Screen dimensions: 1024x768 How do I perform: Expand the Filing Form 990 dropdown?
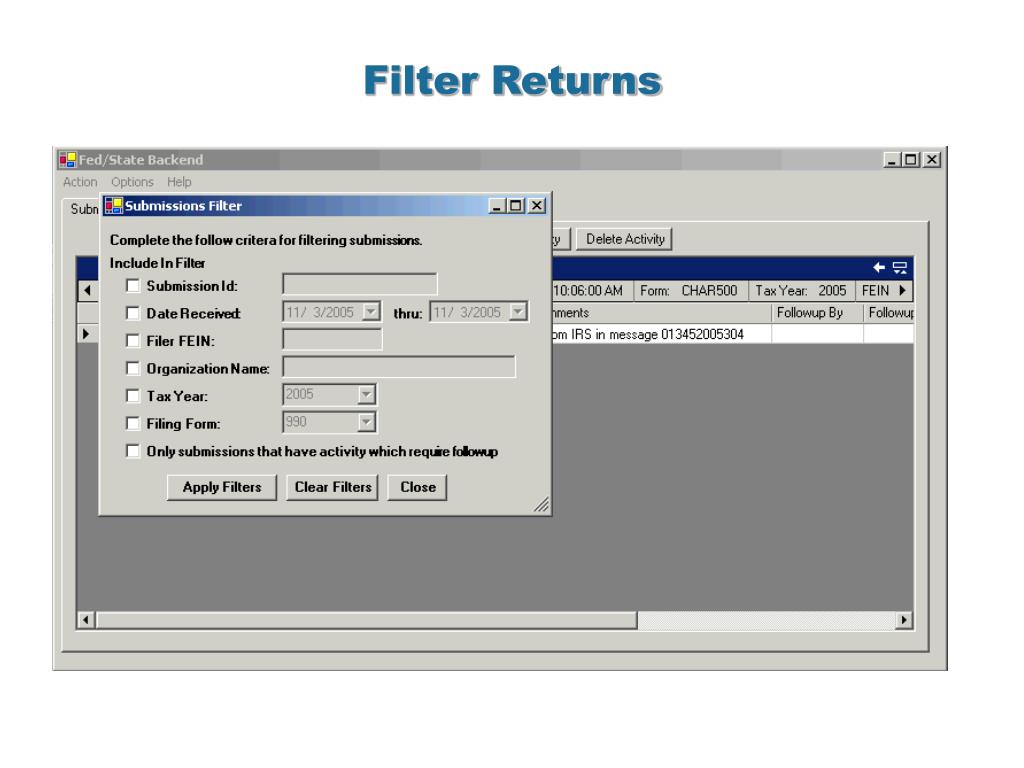(366, 422)
